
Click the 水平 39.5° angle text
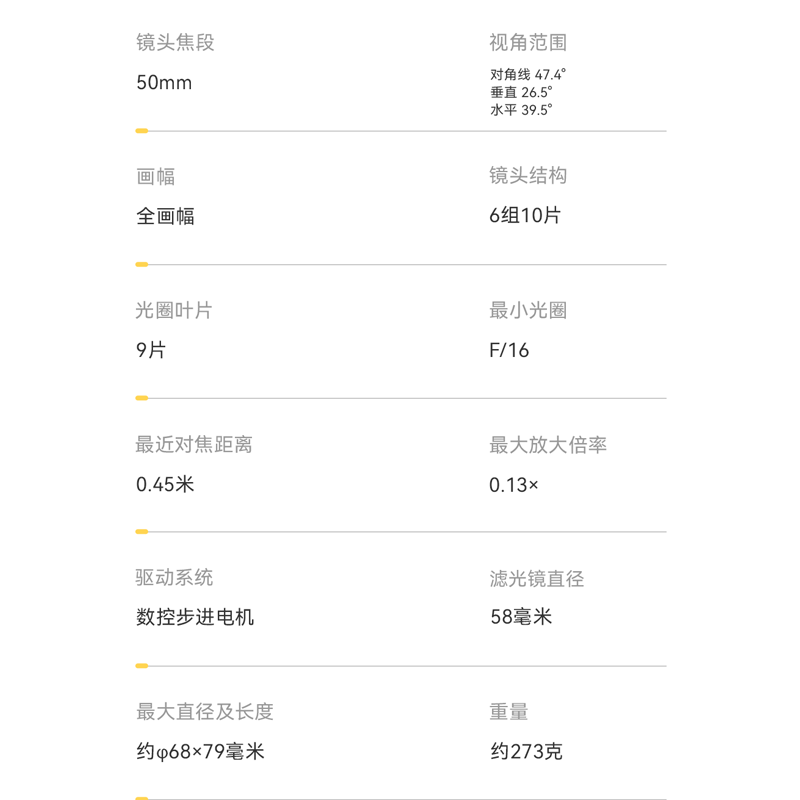pyautogui.click(x=521, y=110)
